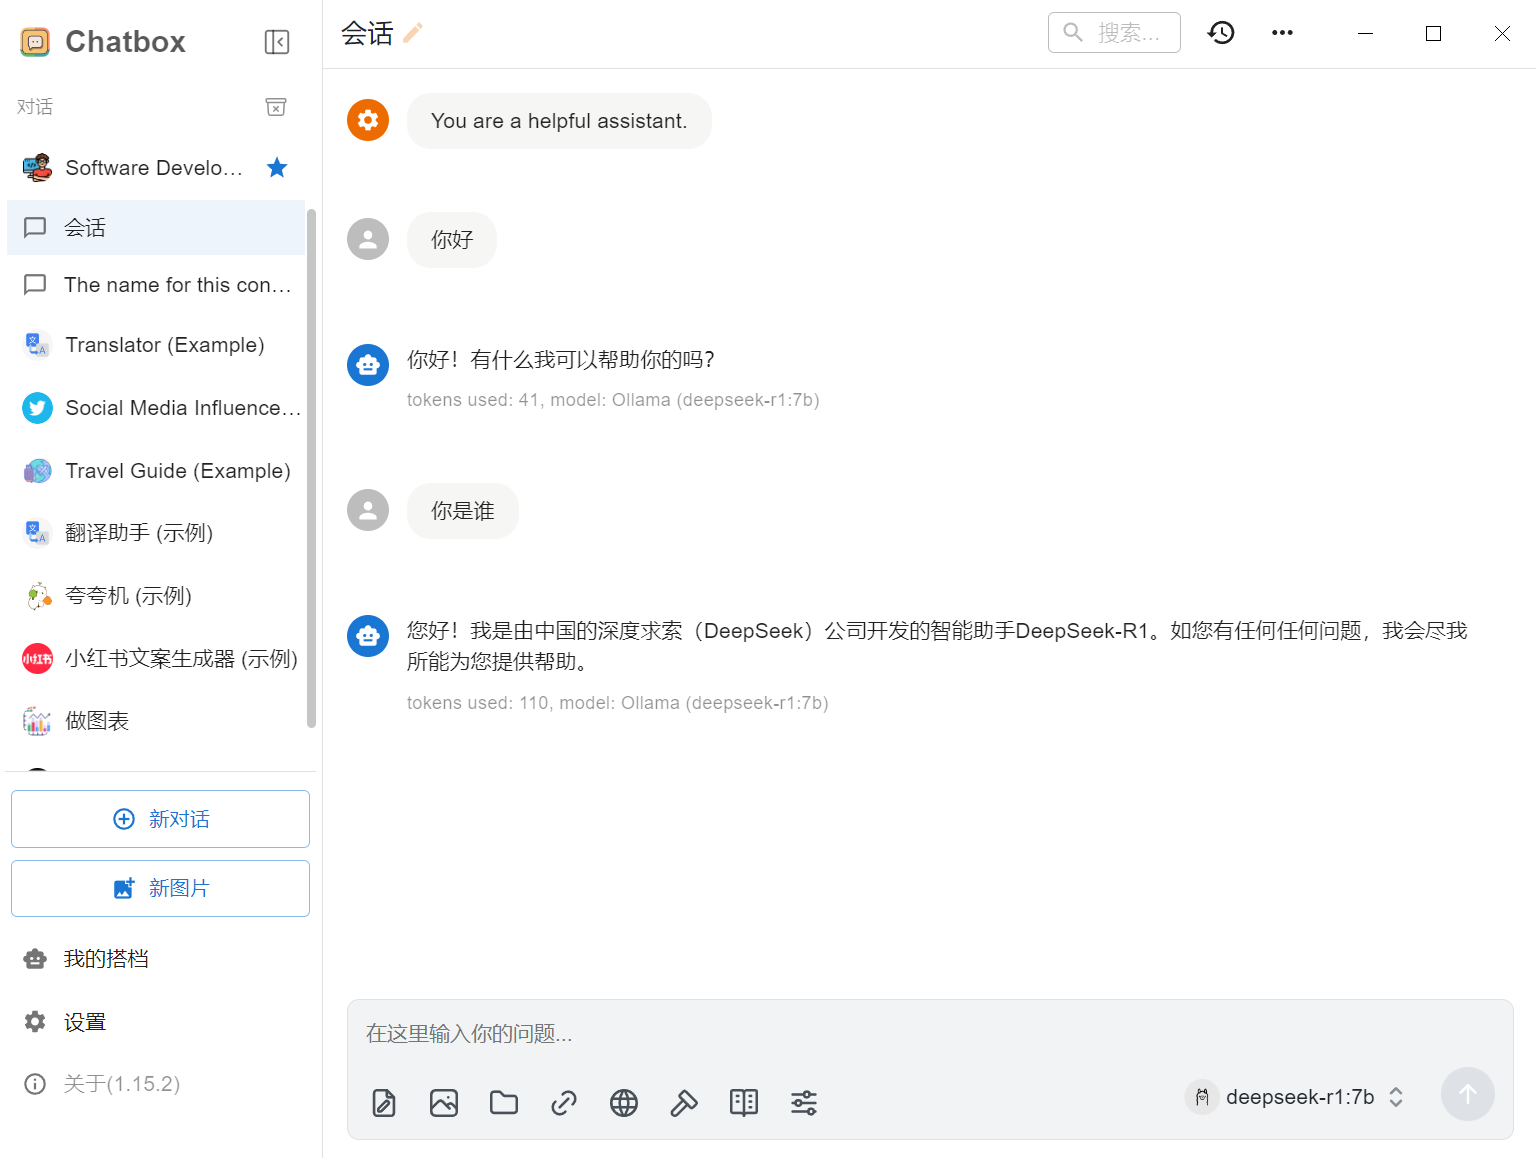Open the more options ellipsis menu
1536x1158 pixels.
coord(1282,32)
